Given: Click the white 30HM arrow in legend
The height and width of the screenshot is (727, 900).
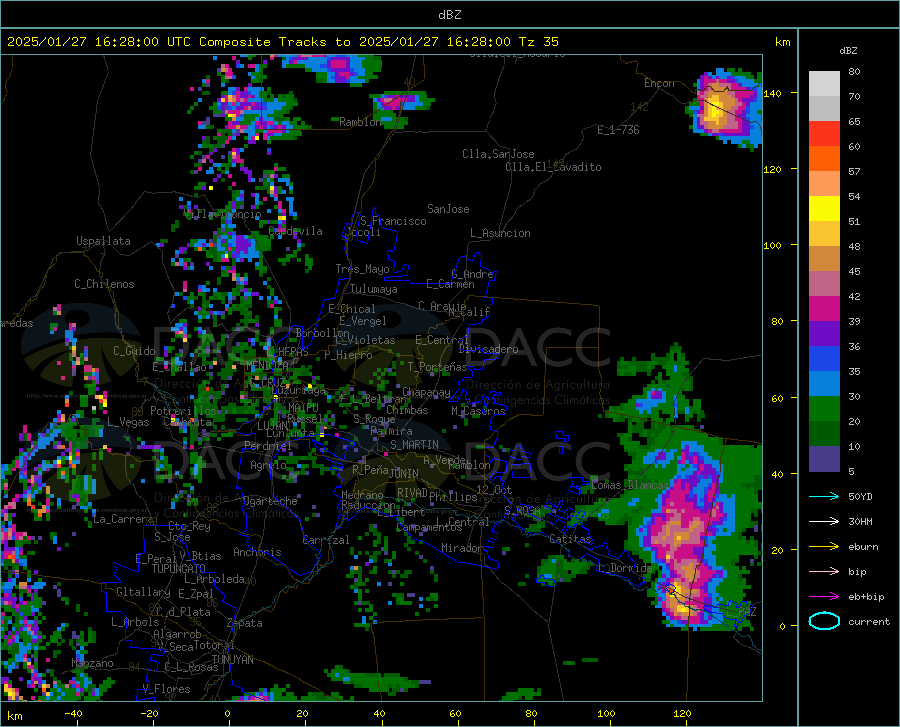Looking at the screenshot, I should [x=824, y=522].
